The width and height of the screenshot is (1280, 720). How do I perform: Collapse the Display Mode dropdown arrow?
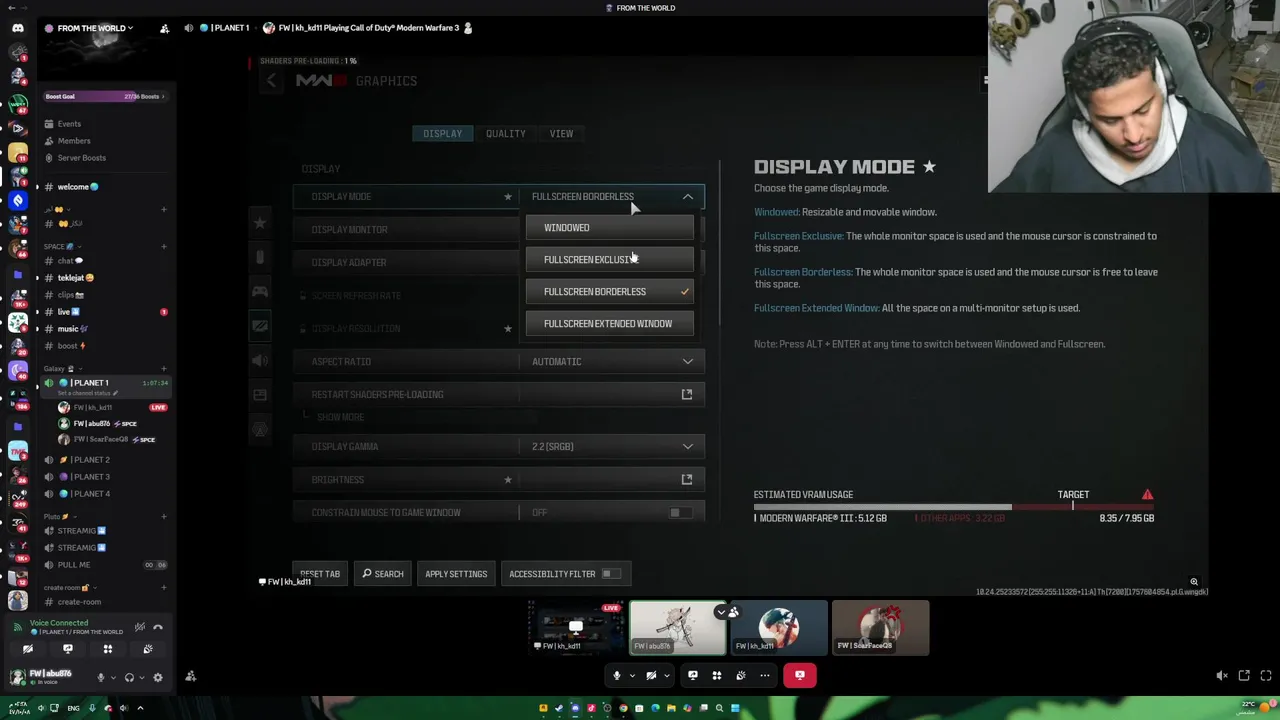[x=688, y=197]
